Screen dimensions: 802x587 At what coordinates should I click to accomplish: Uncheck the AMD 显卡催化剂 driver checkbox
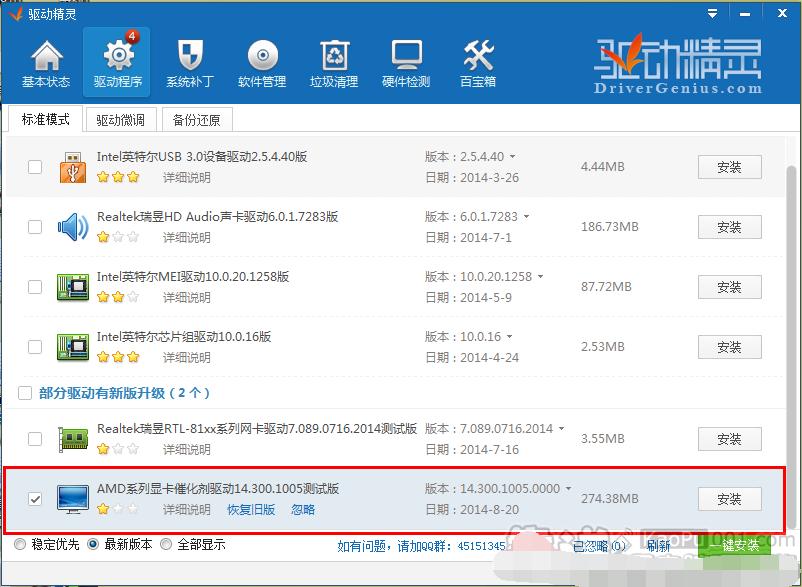35,499
